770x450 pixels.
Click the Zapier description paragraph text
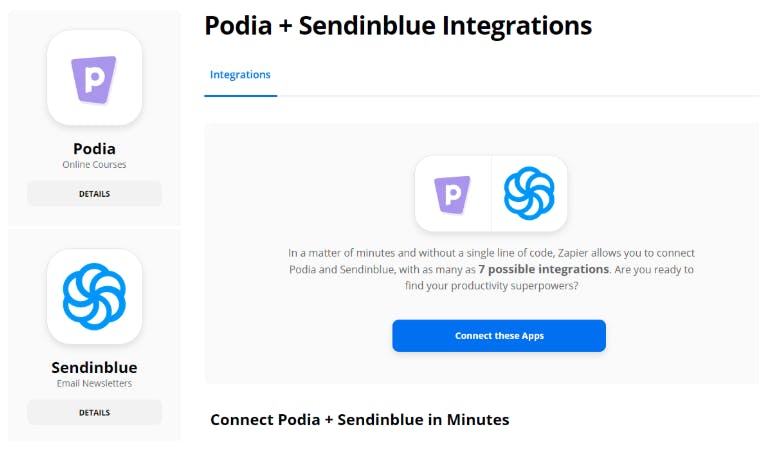(x=491, y=269)
